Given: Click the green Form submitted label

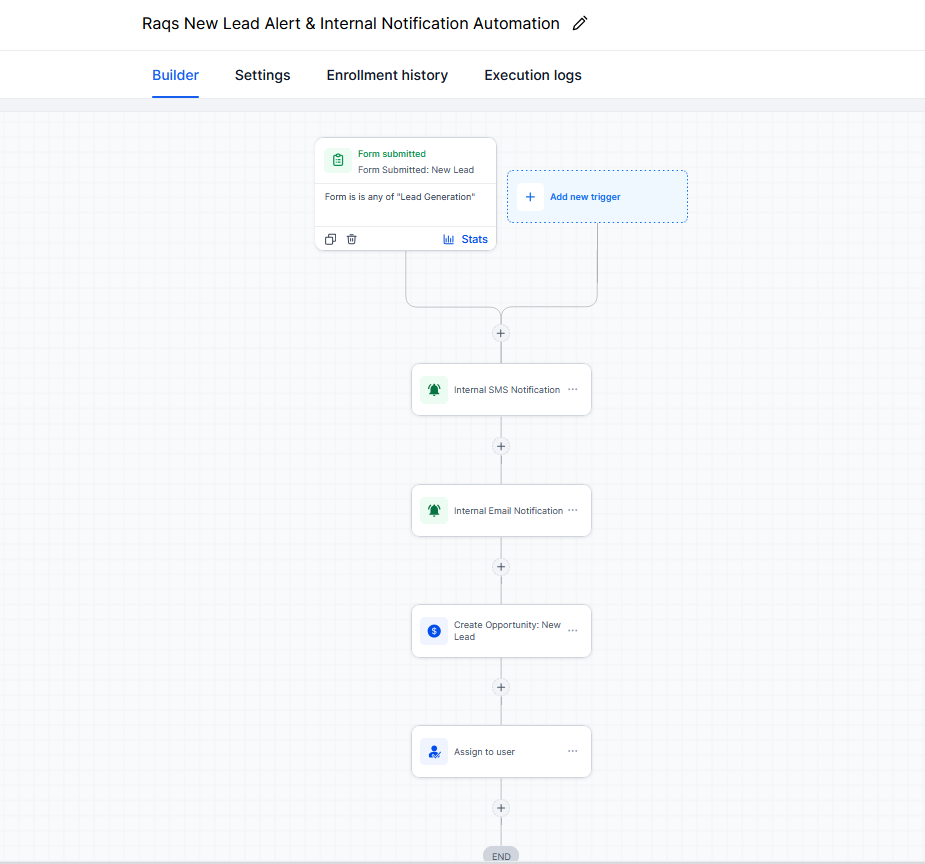Looking at the screenshot, I should coord(392,154).
